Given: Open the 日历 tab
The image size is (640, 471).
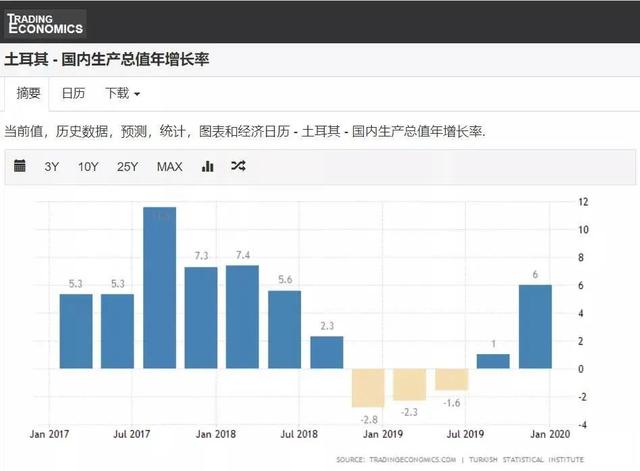Looking at the screenshot, I should [73, 94].
